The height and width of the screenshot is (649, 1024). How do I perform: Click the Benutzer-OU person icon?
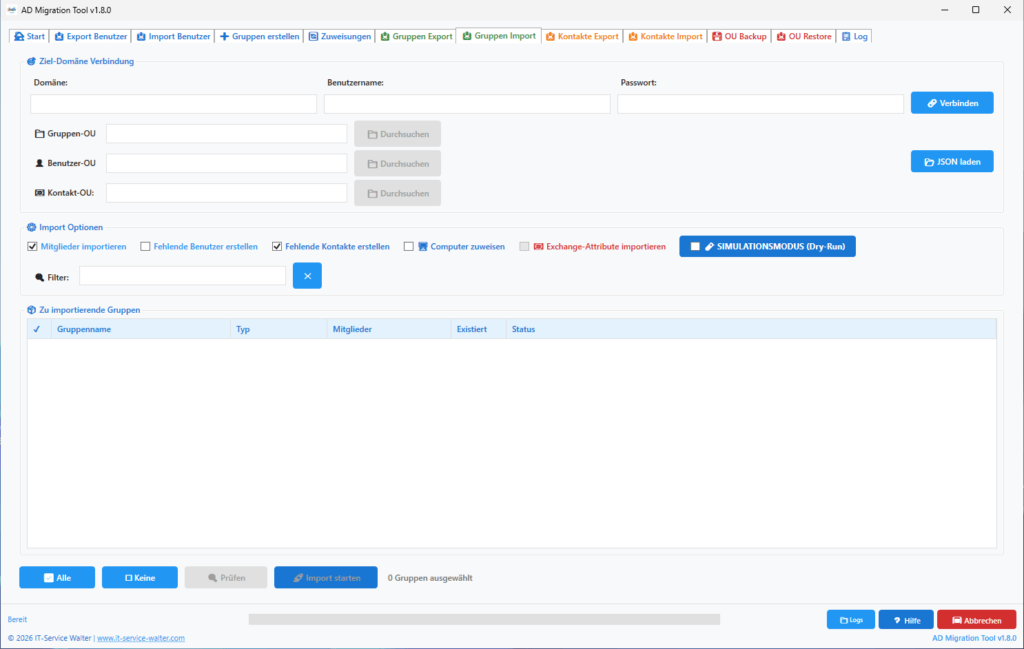pyautogui.click(x=39, y=163)
